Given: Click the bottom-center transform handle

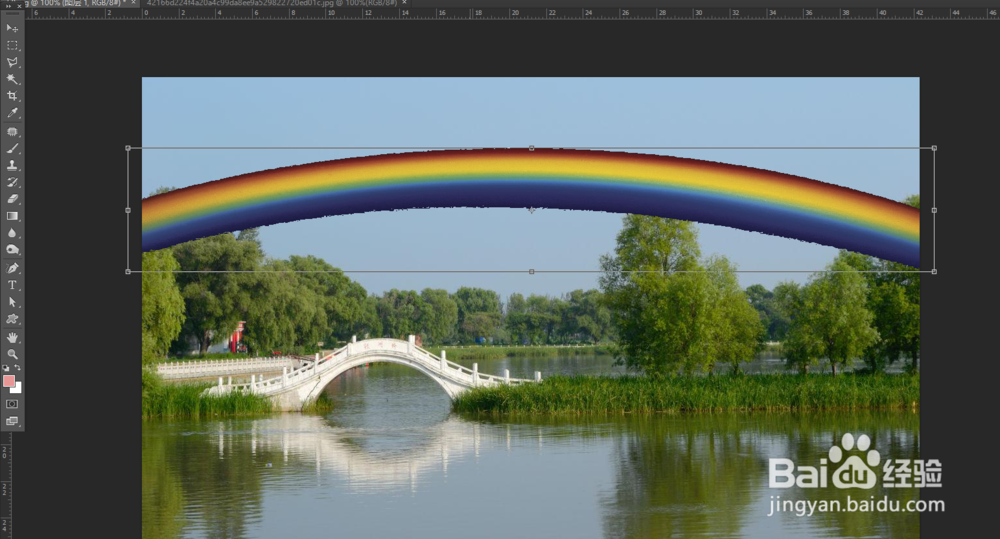Looking at the screenshot, I should tap(532, 272).
